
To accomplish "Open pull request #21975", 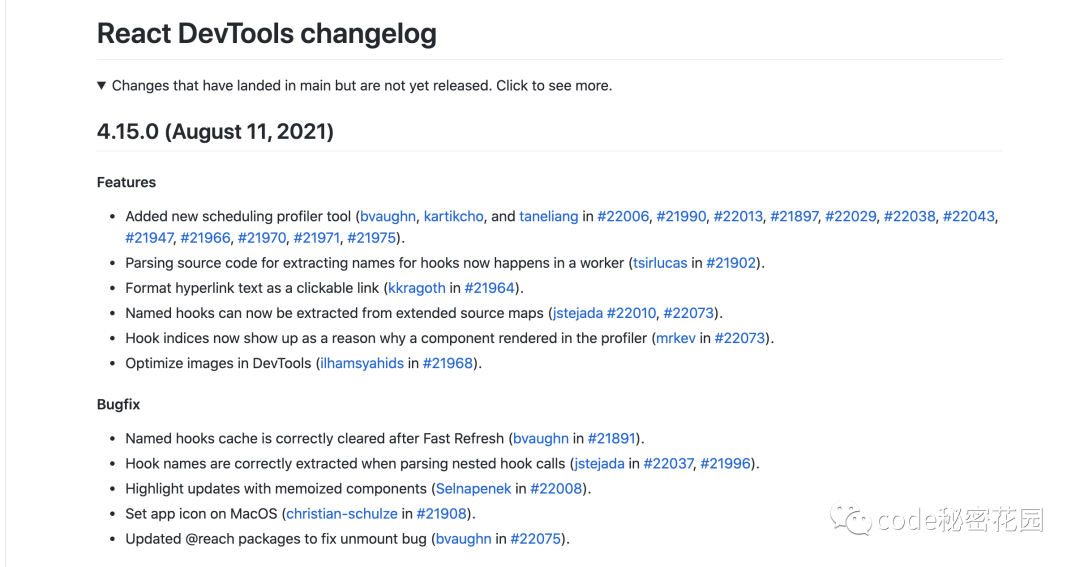I will 372,238.
